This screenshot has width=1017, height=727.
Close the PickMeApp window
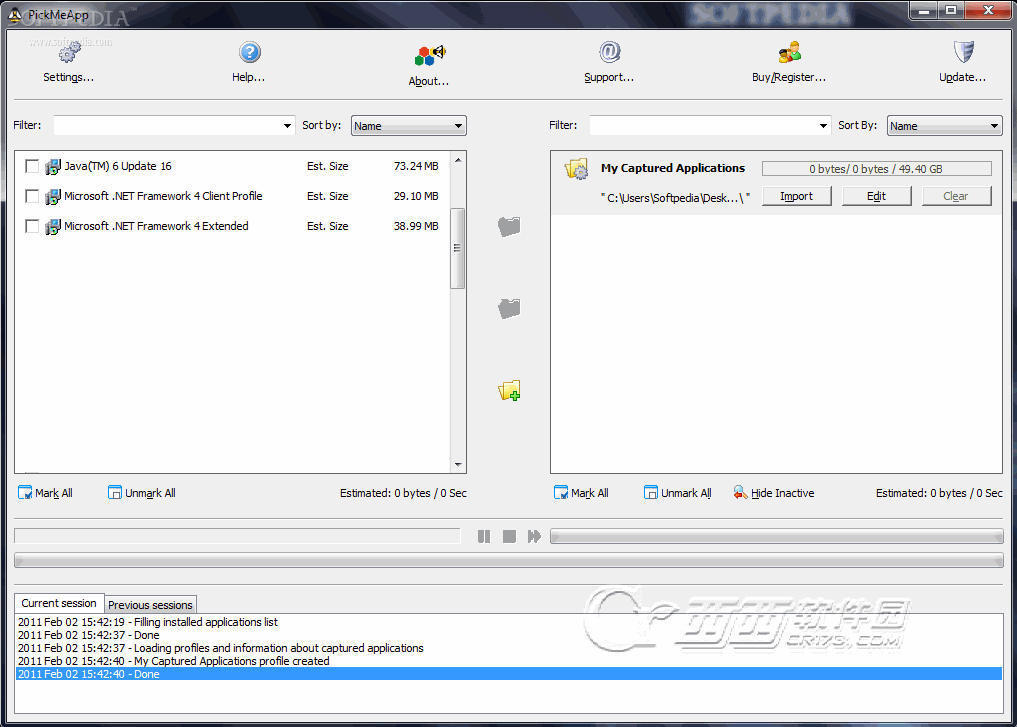pyautogui.click(x=988, y=10)
